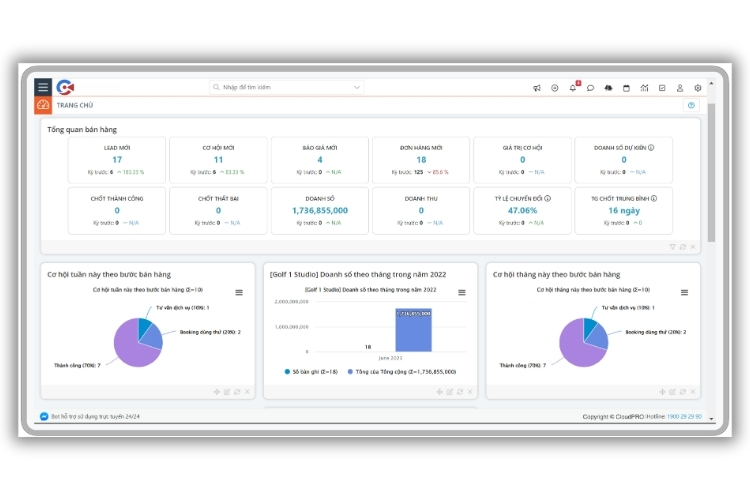
Task: Open the hamburger navigation menu
Action: click(x=42, y=87)
